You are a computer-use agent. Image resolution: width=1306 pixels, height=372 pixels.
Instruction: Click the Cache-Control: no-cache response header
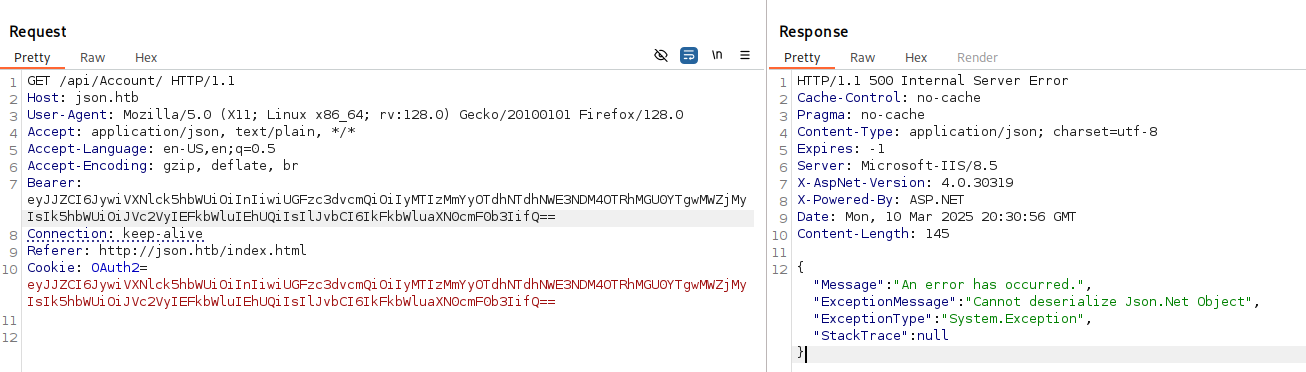pos(889,98)
